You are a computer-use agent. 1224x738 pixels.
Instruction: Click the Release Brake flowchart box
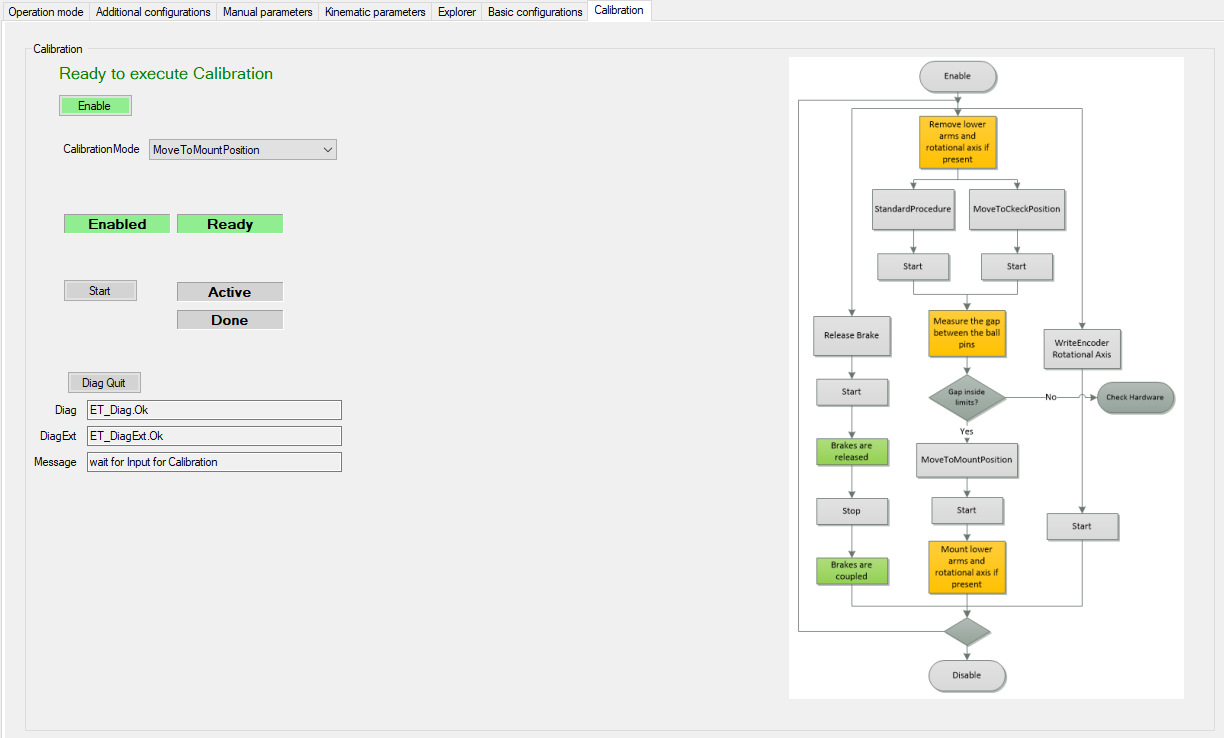point(851,335)
